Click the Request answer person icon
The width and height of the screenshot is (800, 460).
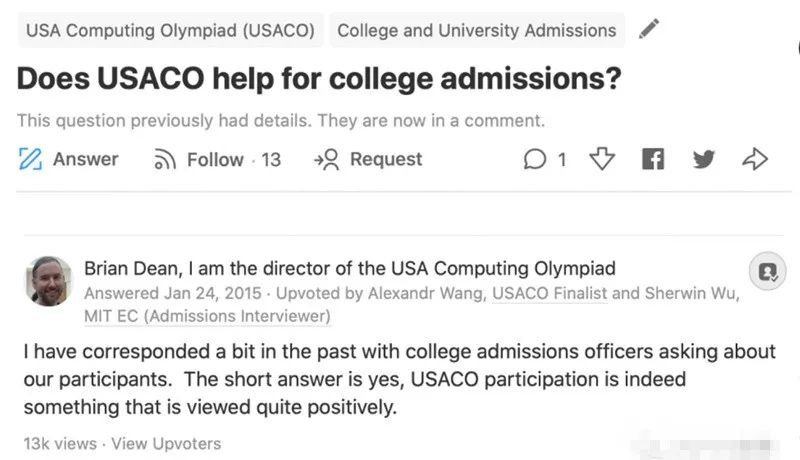pyautogui.click(x=327, y=159)
